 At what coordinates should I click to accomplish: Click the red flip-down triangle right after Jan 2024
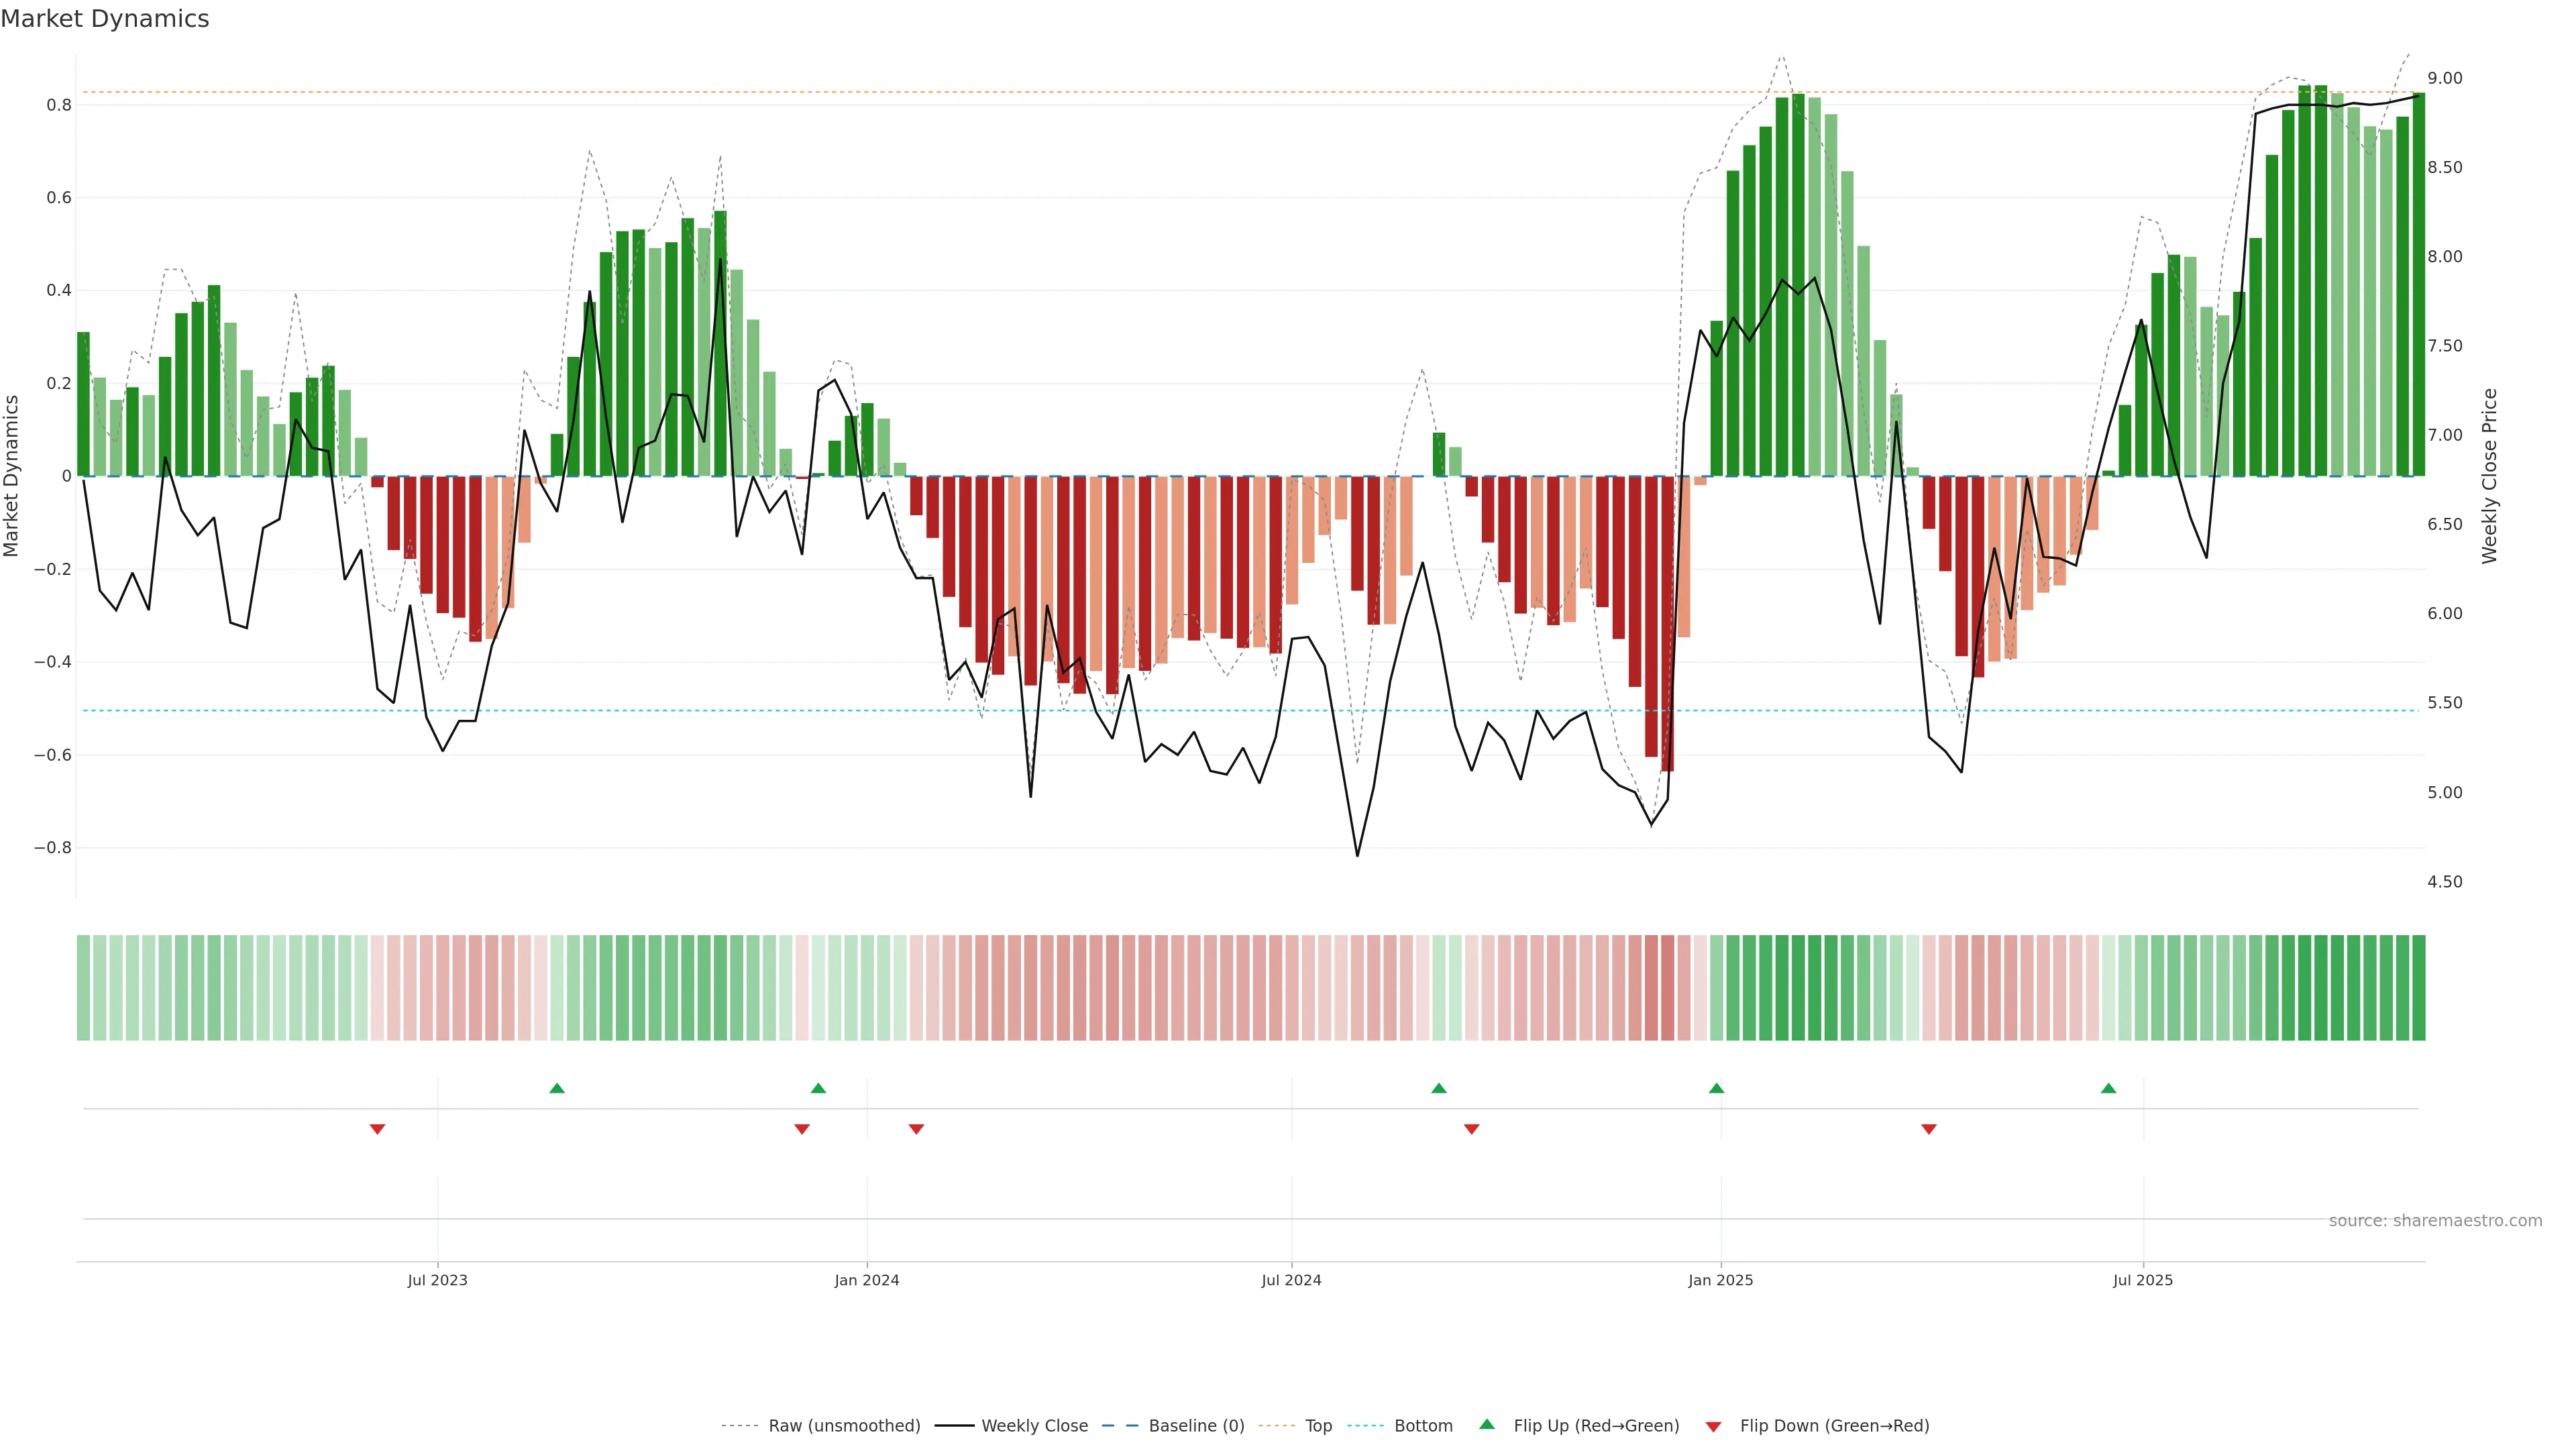tap(916, 1129)
